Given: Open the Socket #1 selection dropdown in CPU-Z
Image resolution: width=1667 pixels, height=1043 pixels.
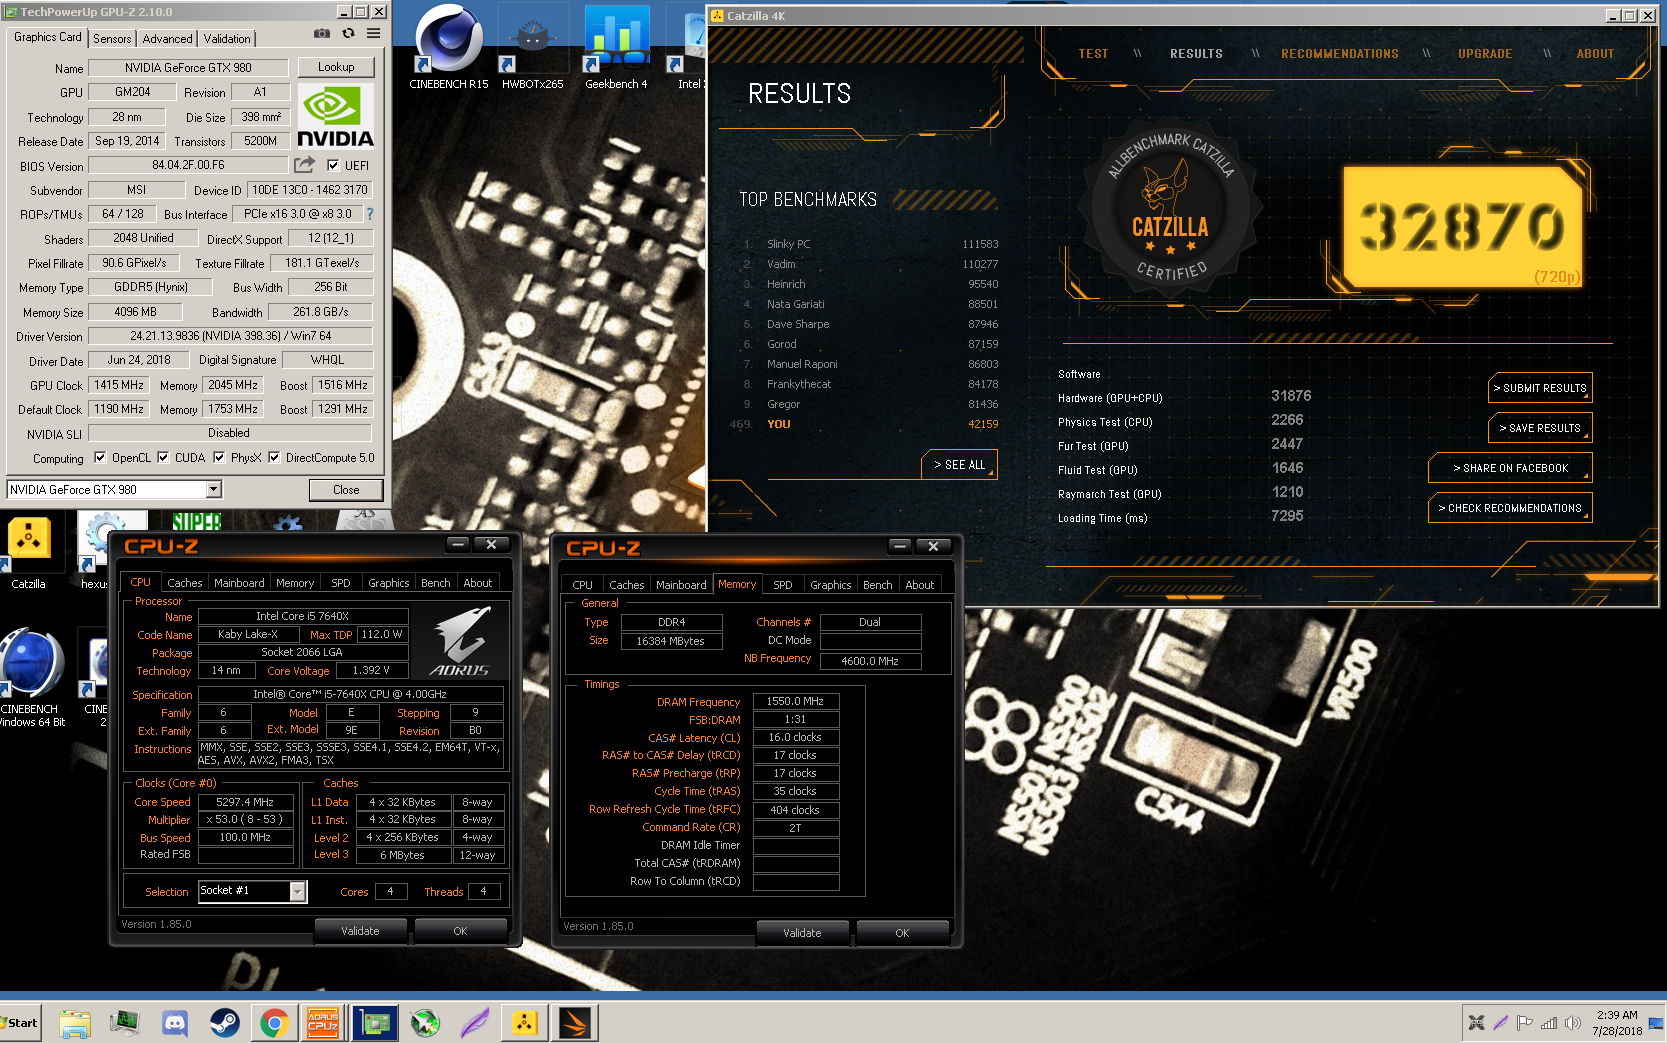Looking at the screenshot, I should tap(298, 891).
